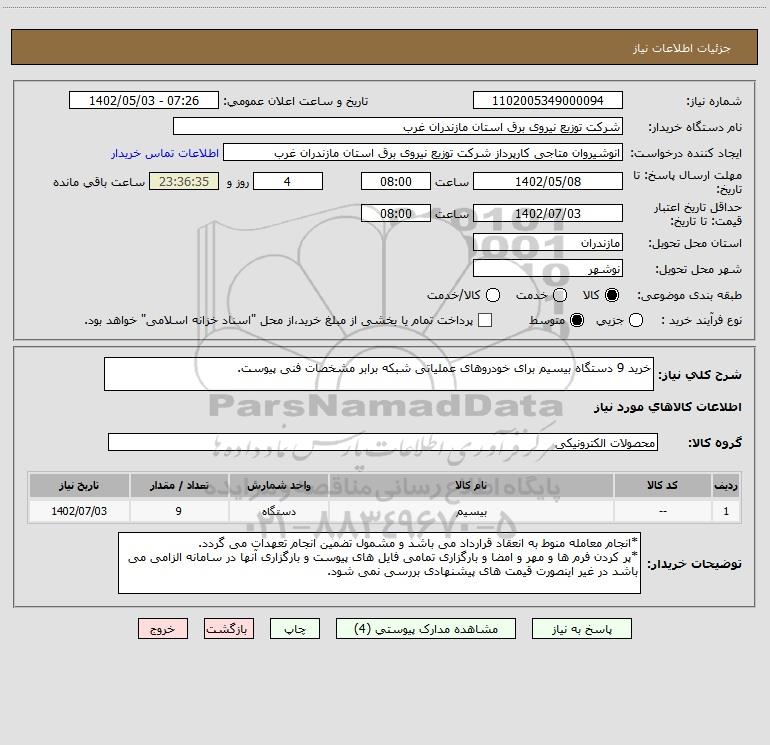The width and height of the screenshot is (770, 745).
Task: Click the چاپ print button
Action: pyautogui.click(x=295, y=629)
